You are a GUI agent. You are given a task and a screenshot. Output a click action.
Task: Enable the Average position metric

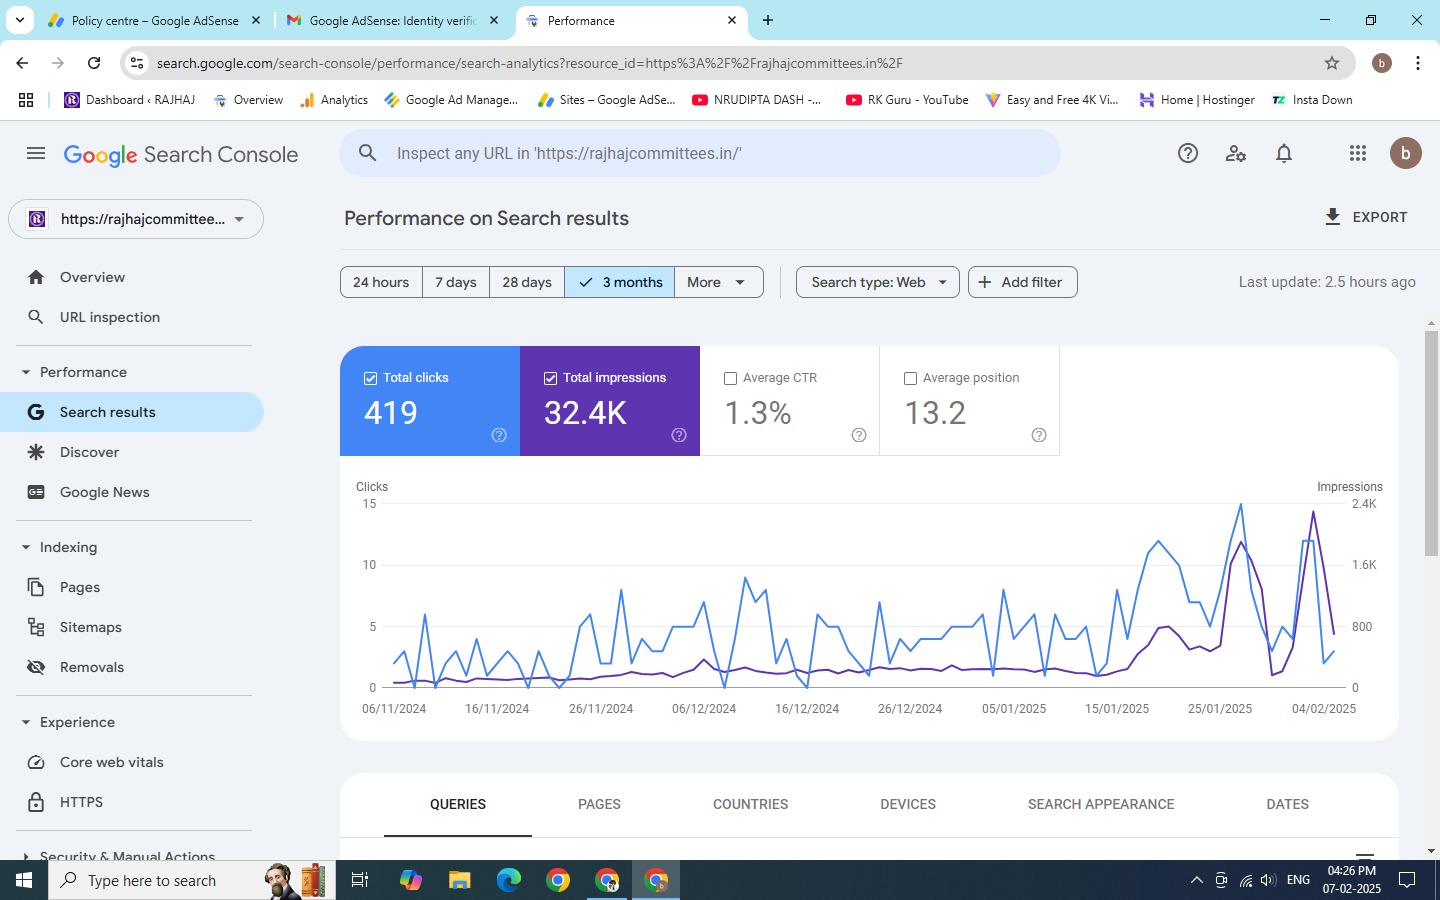(x=910, y=378)
